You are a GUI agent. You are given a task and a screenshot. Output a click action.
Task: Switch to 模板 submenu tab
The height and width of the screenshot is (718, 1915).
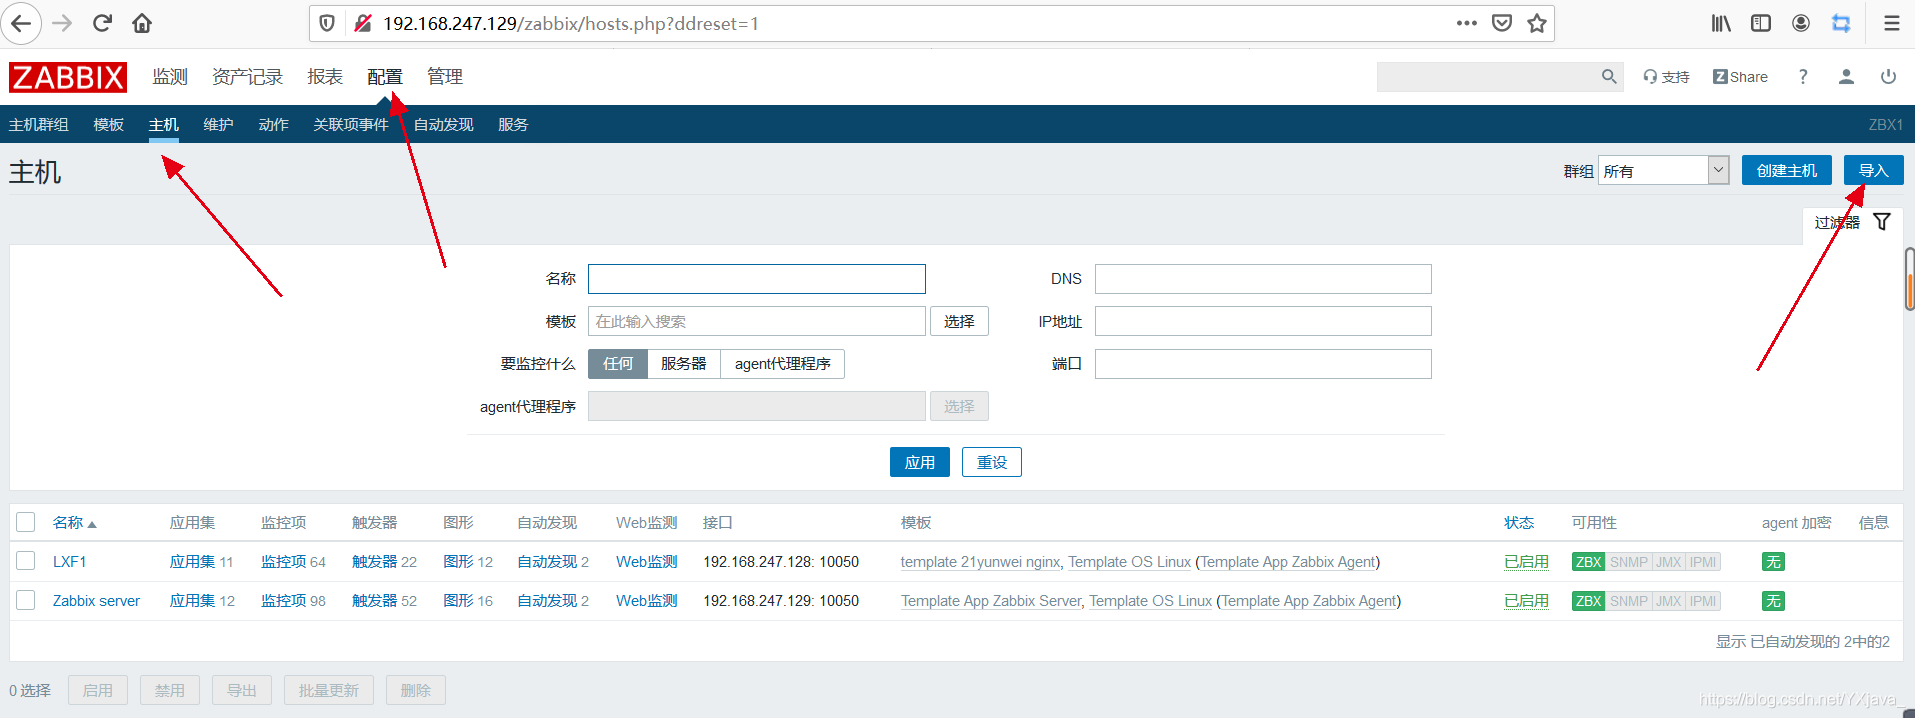click(x=109, y=125)
